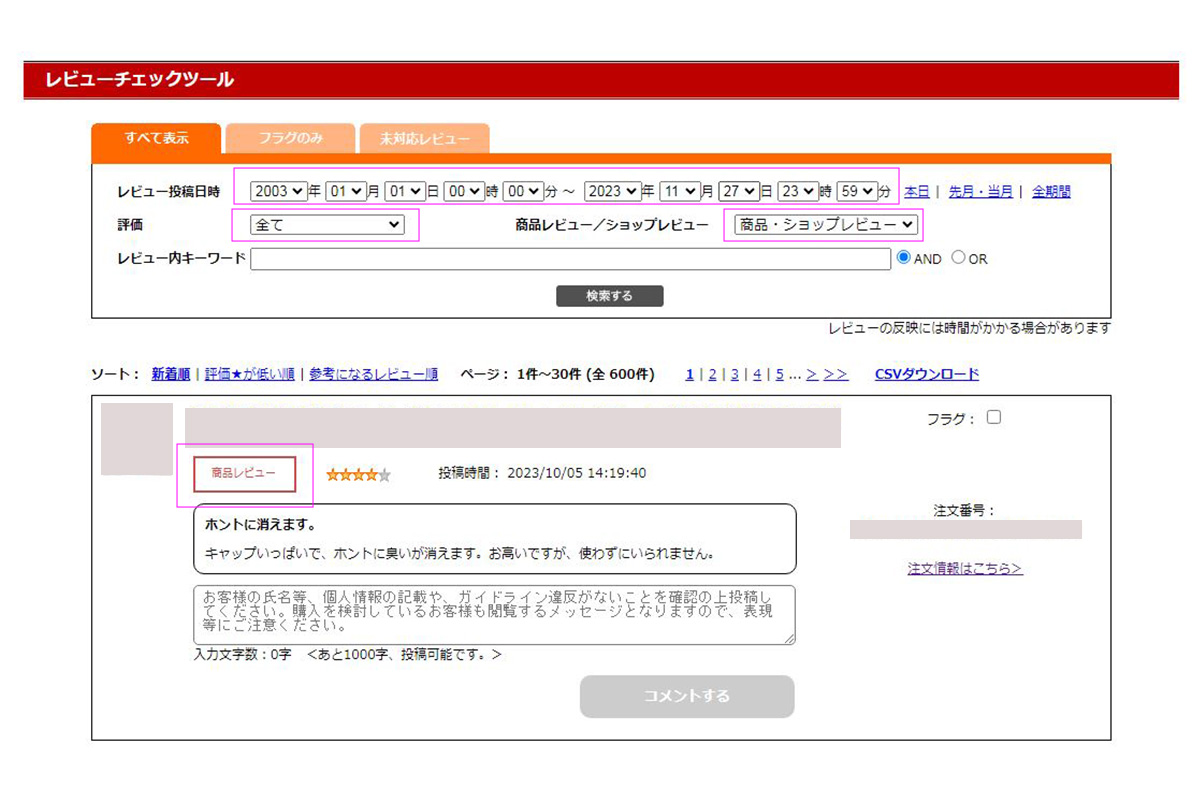Select the AND radio button
The image size is (1200, 800).
tap(904, 257)
